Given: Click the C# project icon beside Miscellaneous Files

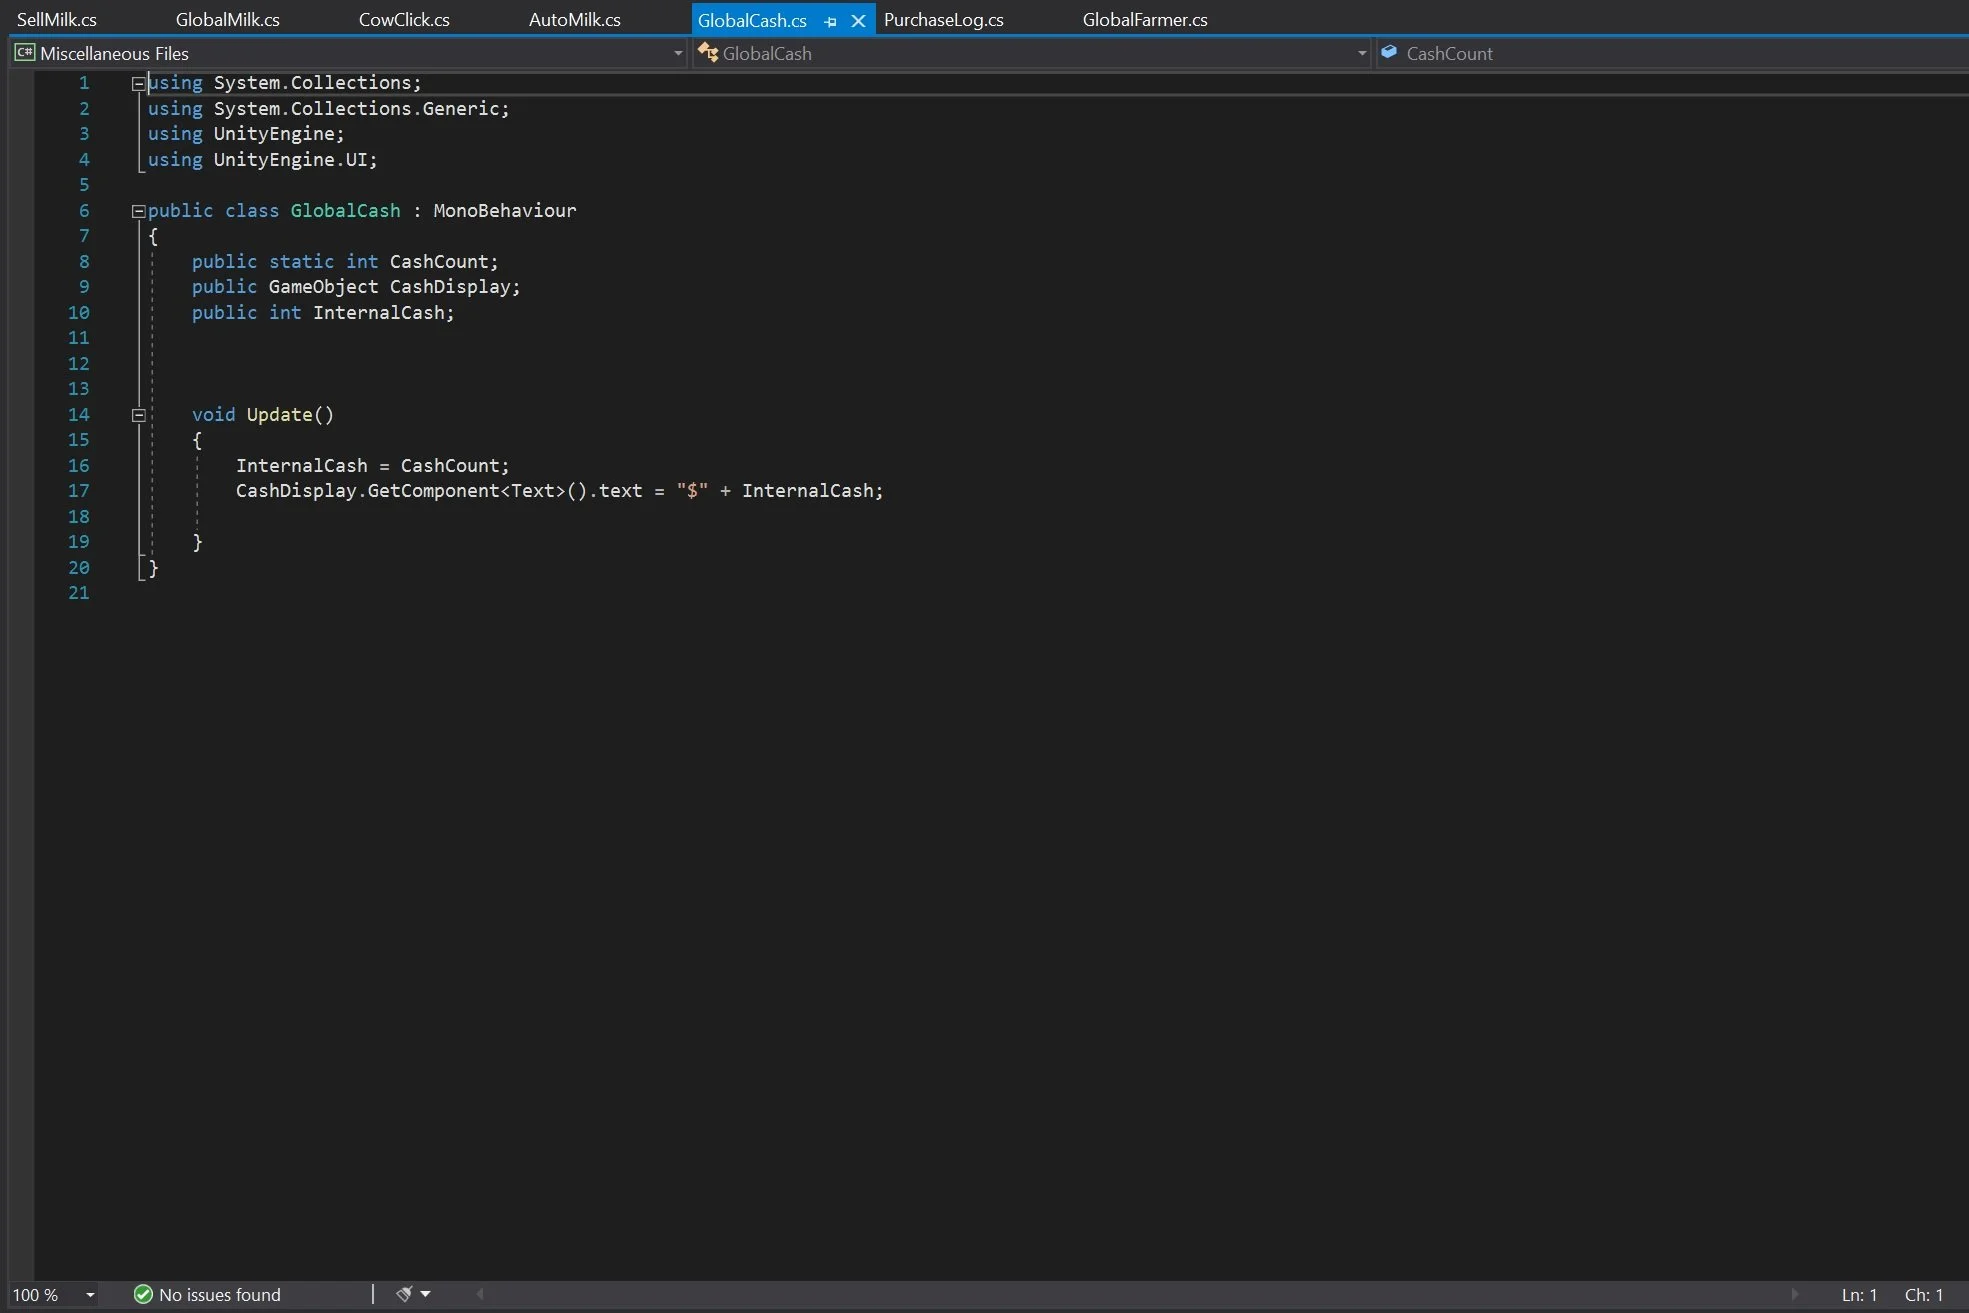Looking at the screenshot, I should (x=23, y=53).
